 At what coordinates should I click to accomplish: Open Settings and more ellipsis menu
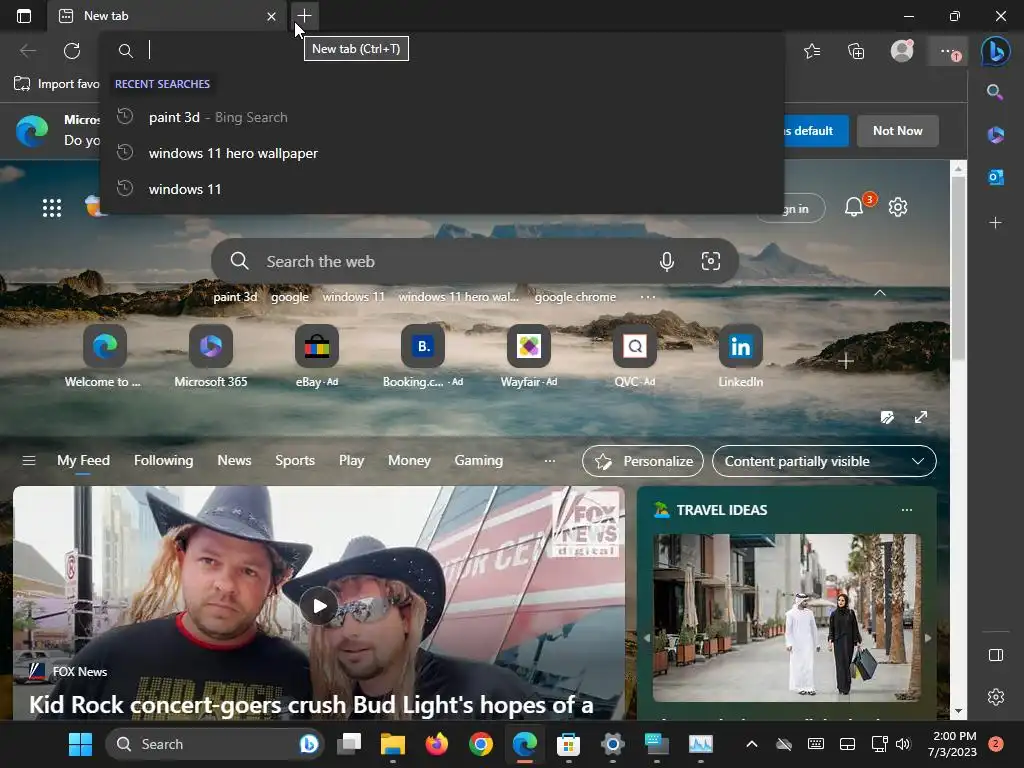click(948, 51)
